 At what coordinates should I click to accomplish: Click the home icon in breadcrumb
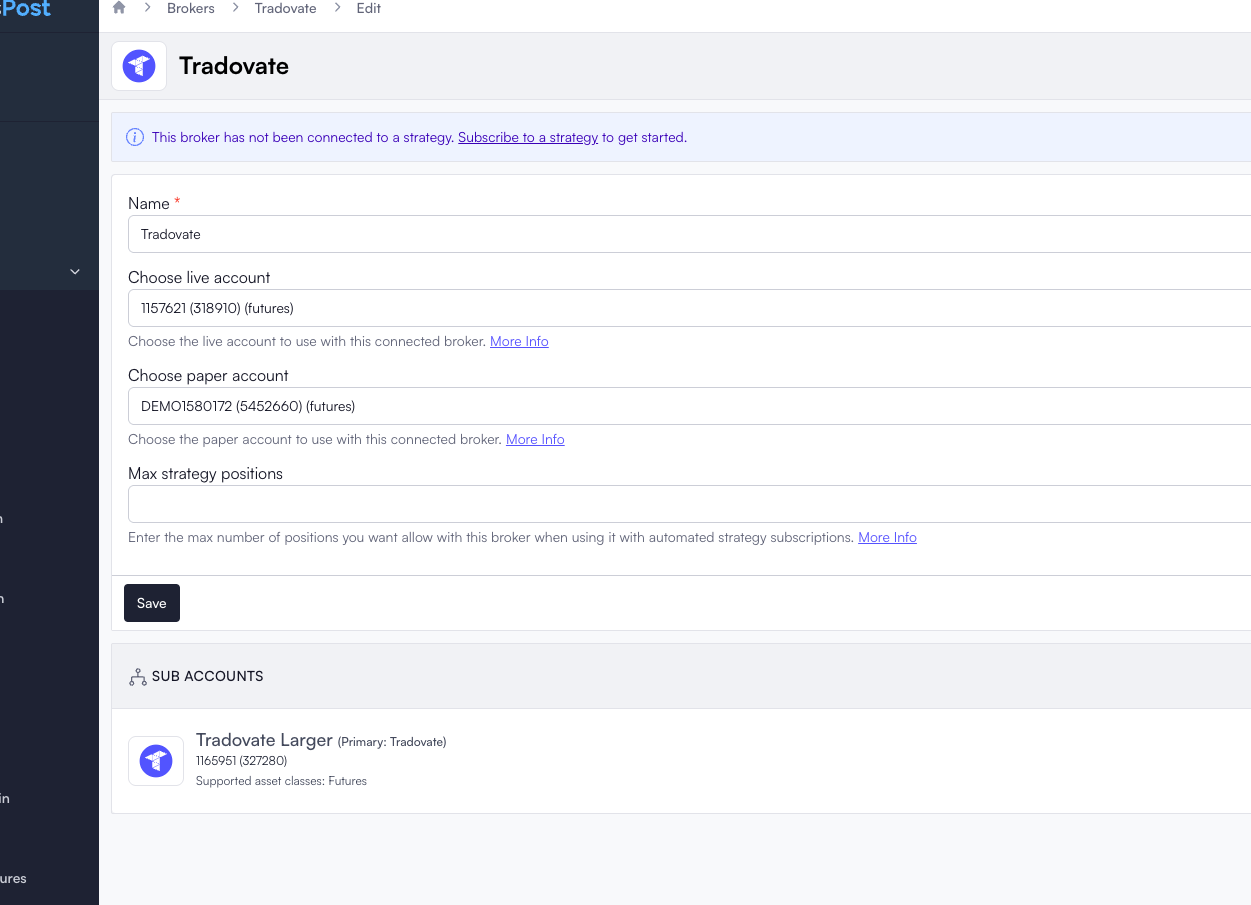(119, 8)
